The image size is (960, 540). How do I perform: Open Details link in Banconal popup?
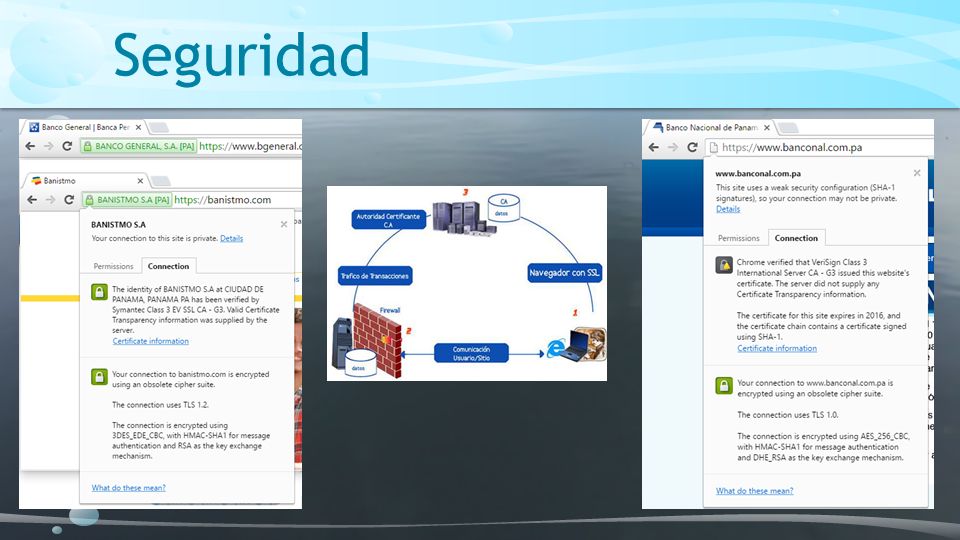(x=728, y=209)
